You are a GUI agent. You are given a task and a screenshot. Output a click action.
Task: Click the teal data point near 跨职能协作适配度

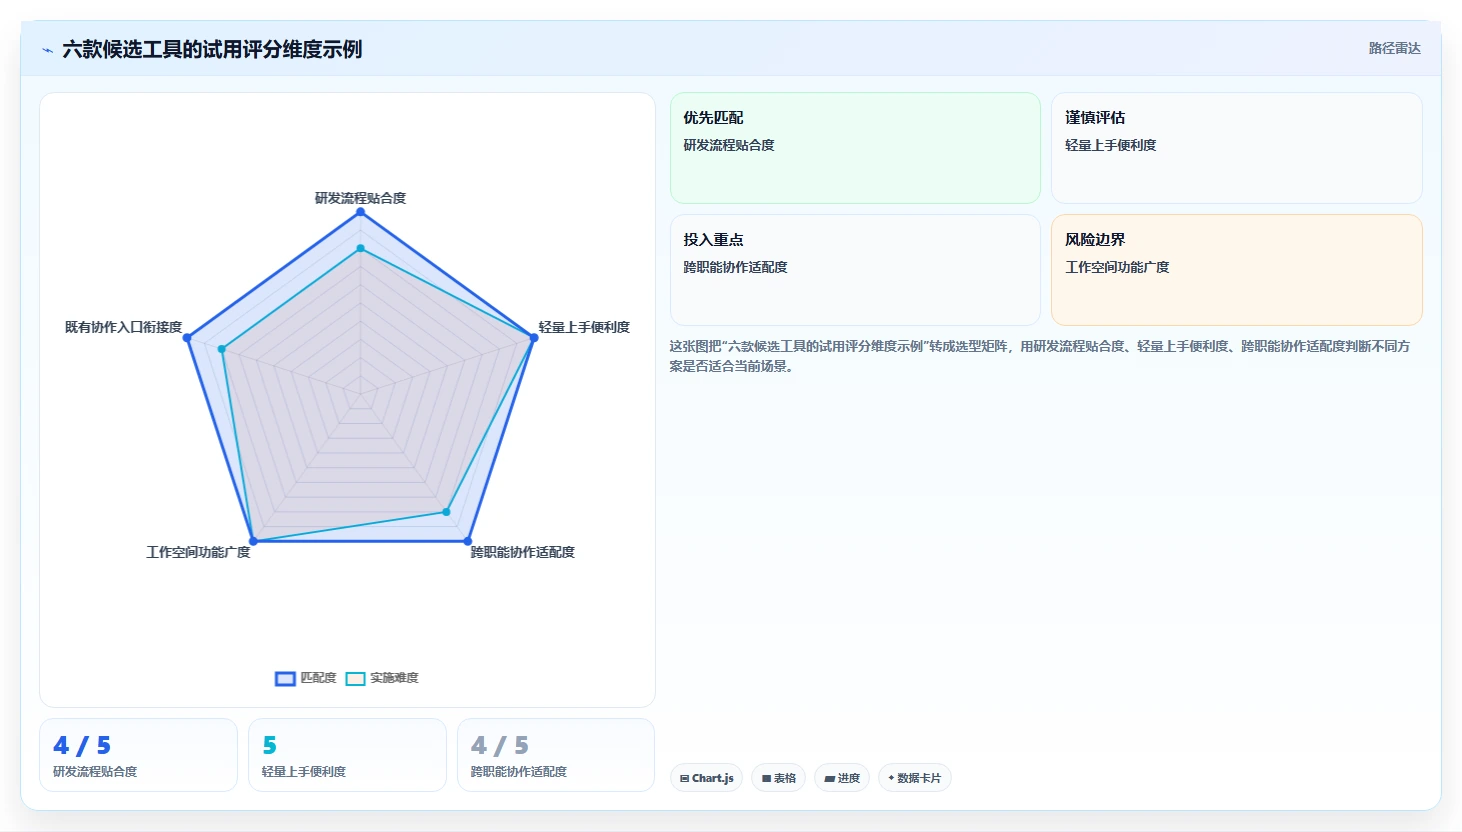(x=446, y=512)
